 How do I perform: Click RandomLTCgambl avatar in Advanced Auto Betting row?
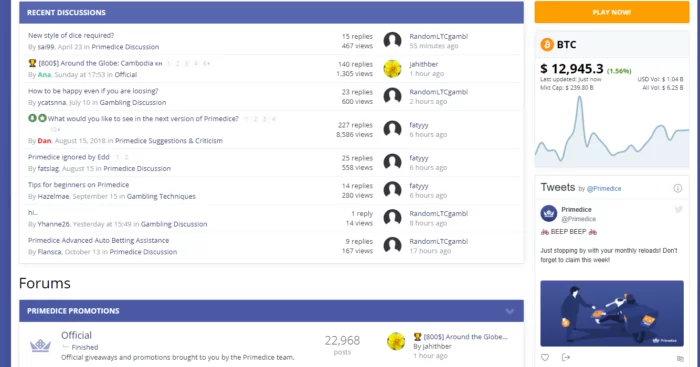tap(392, 246)
